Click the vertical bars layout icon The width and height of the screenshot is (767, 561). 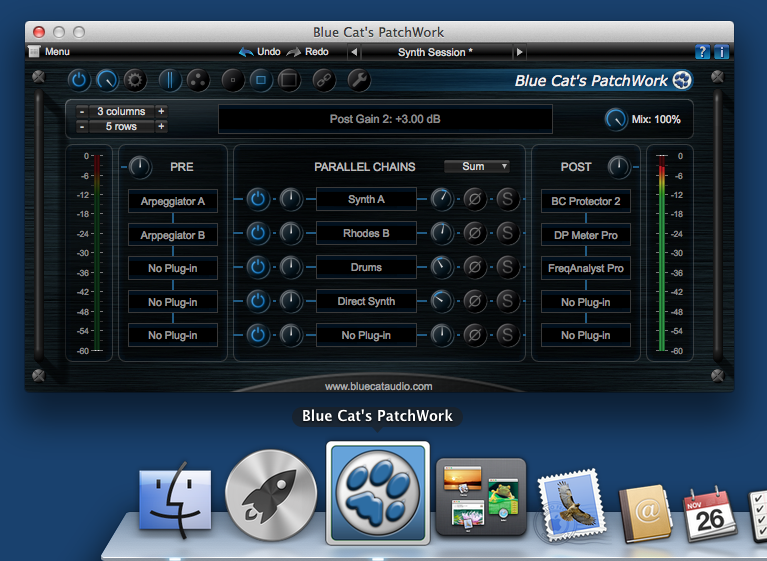[170, 80]
